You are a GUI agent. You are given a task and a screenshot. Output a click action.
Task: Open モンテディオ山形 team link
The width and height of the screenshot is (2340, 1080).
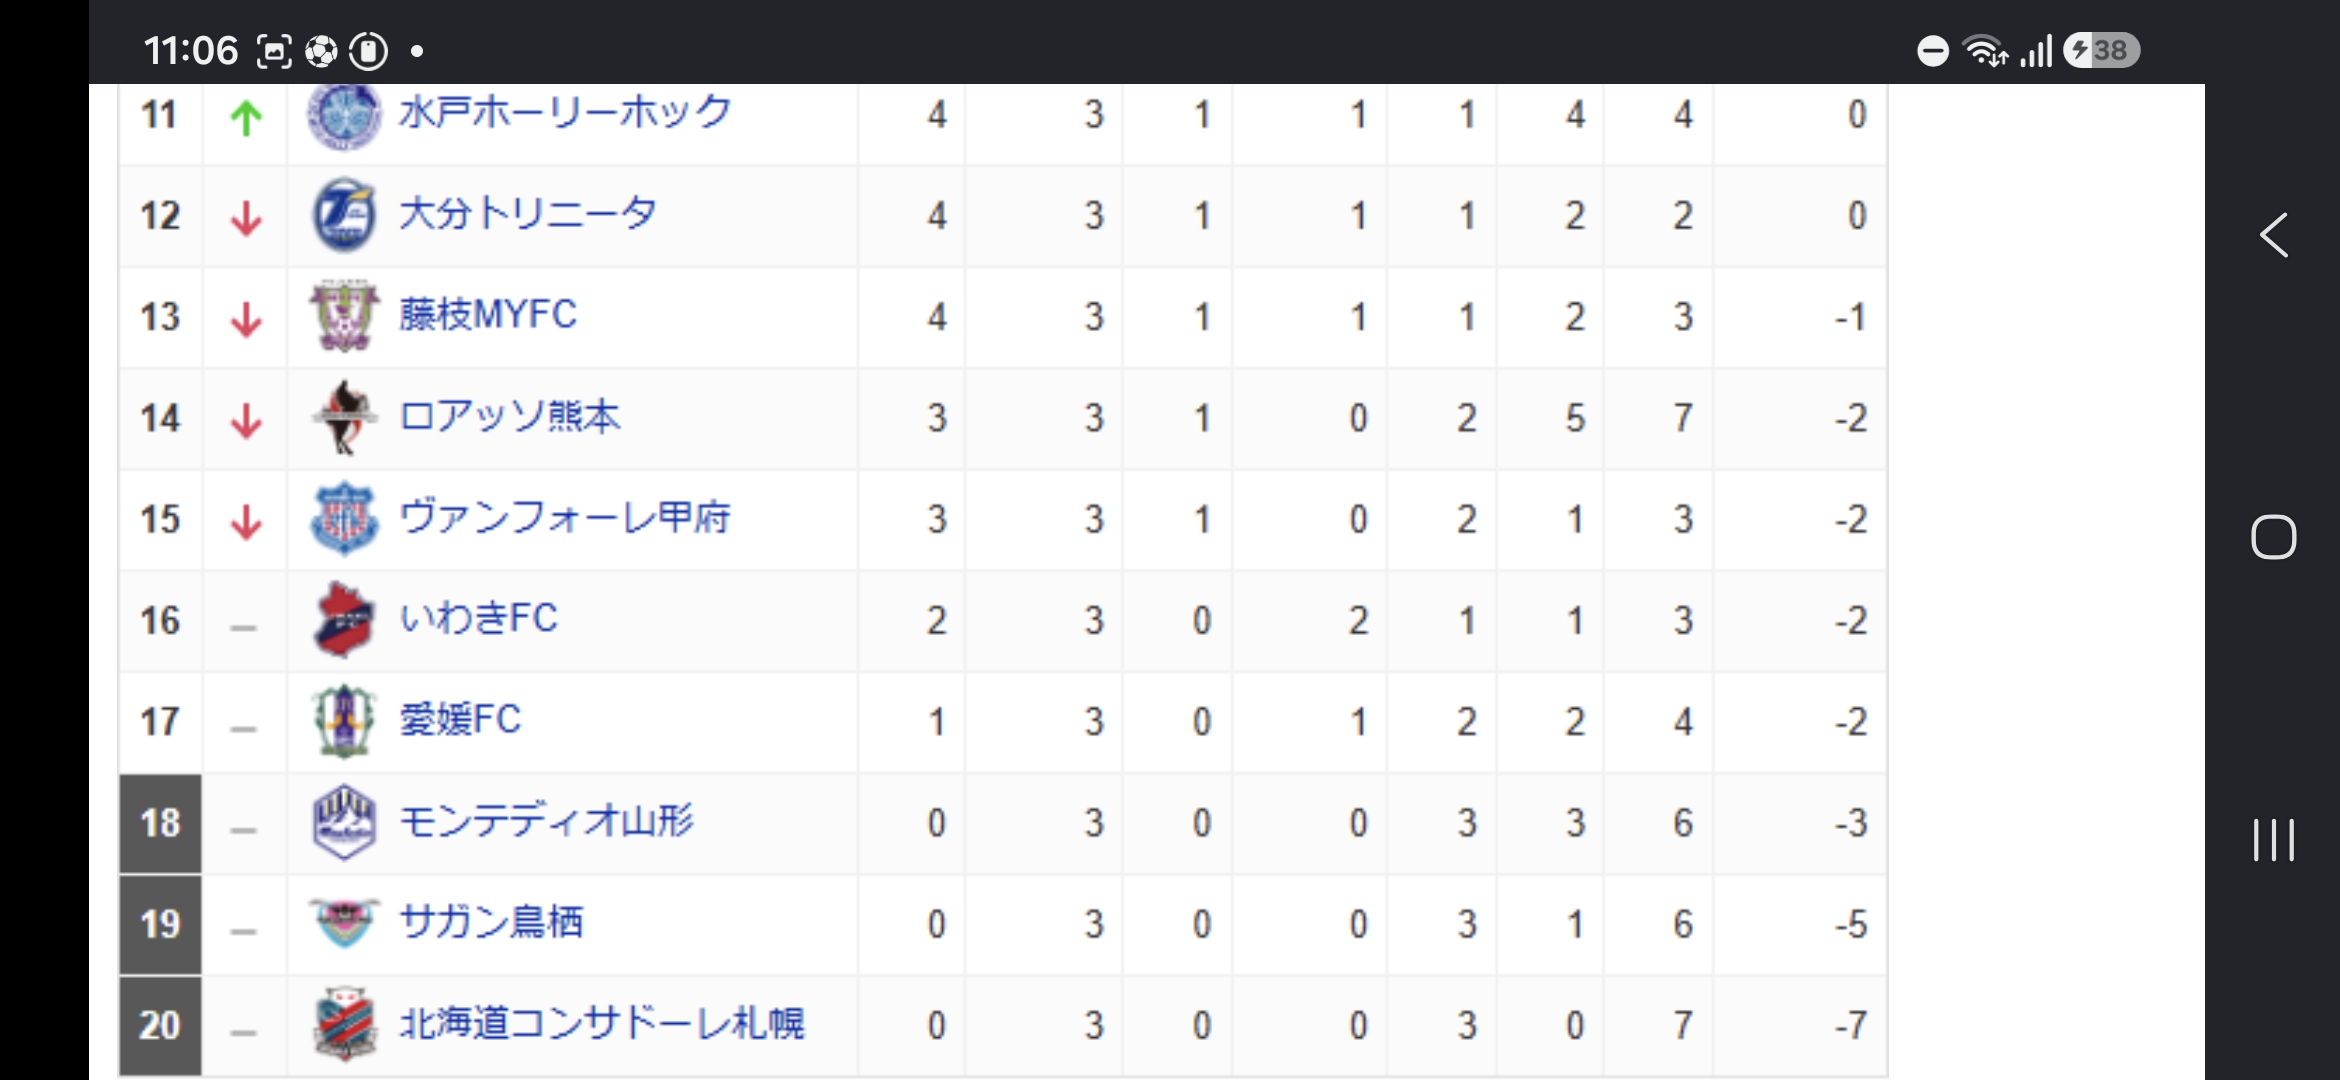click(x=546, y=821)
